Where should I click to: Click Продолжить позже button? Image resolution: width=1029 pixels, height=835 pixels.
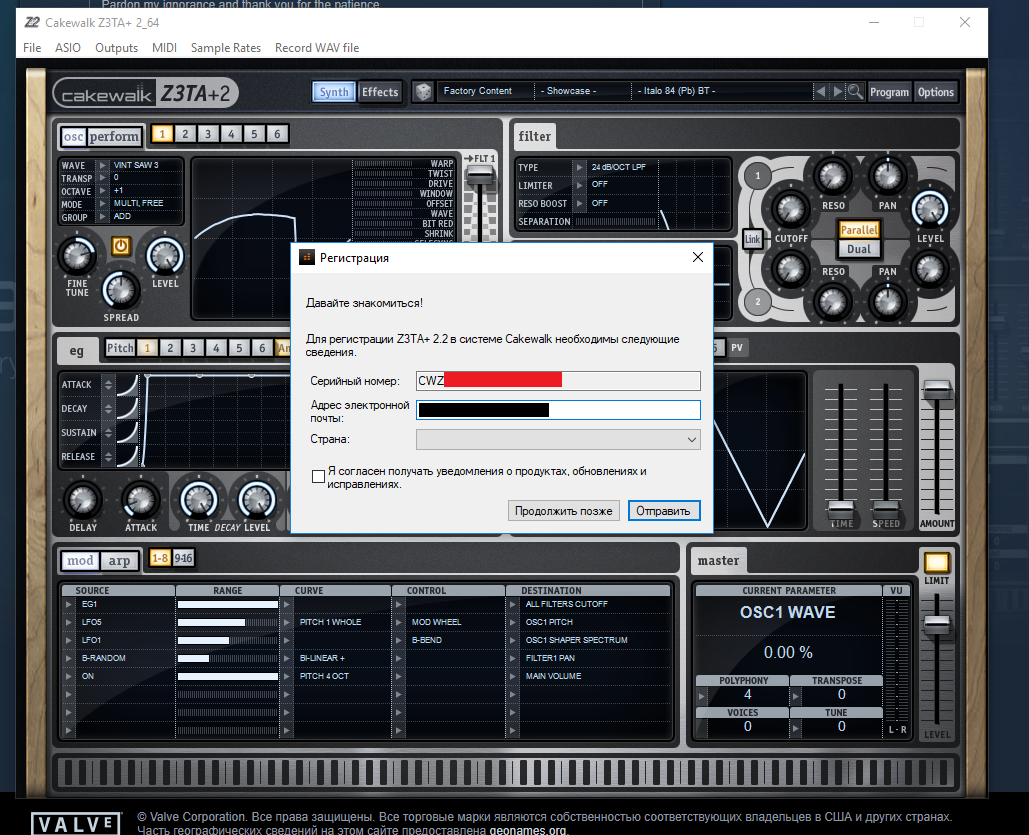563,511
